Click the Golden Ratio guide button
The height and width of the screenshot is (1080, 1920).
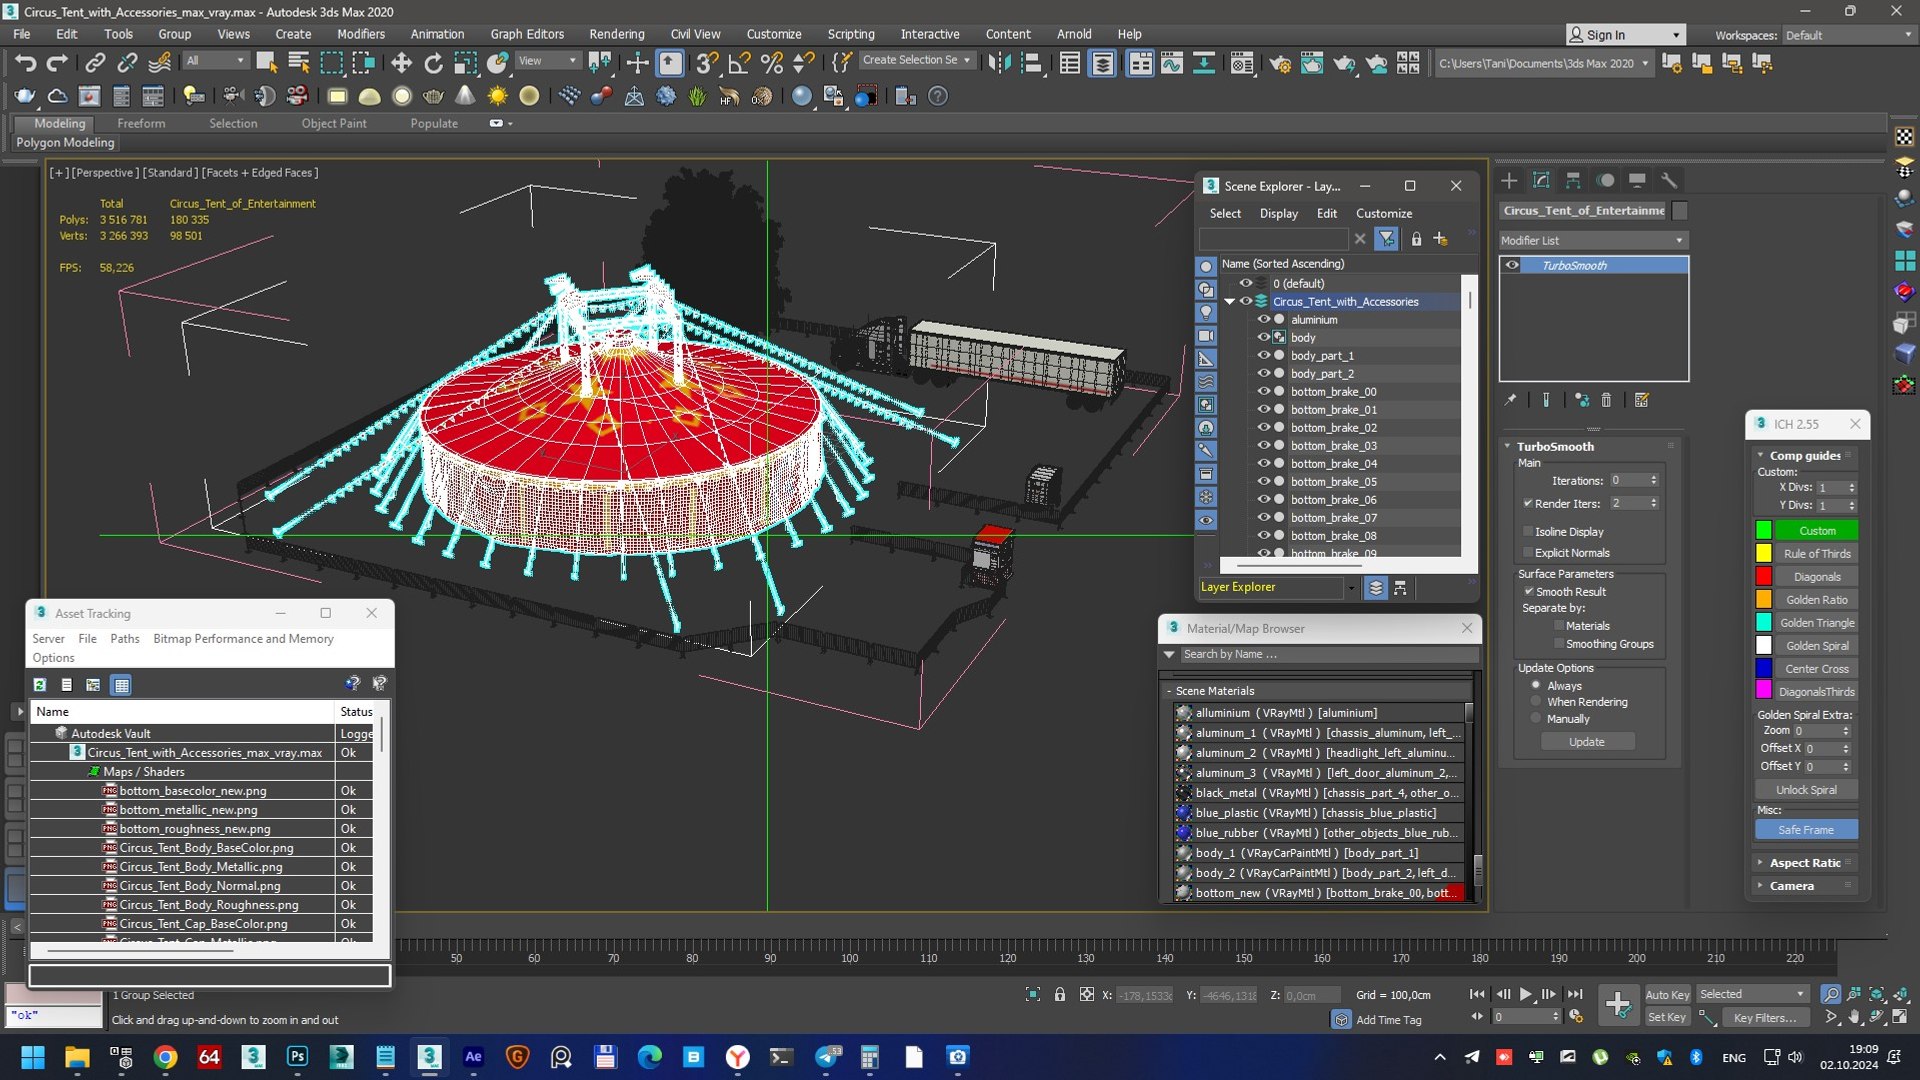(x=1816, y=599)
